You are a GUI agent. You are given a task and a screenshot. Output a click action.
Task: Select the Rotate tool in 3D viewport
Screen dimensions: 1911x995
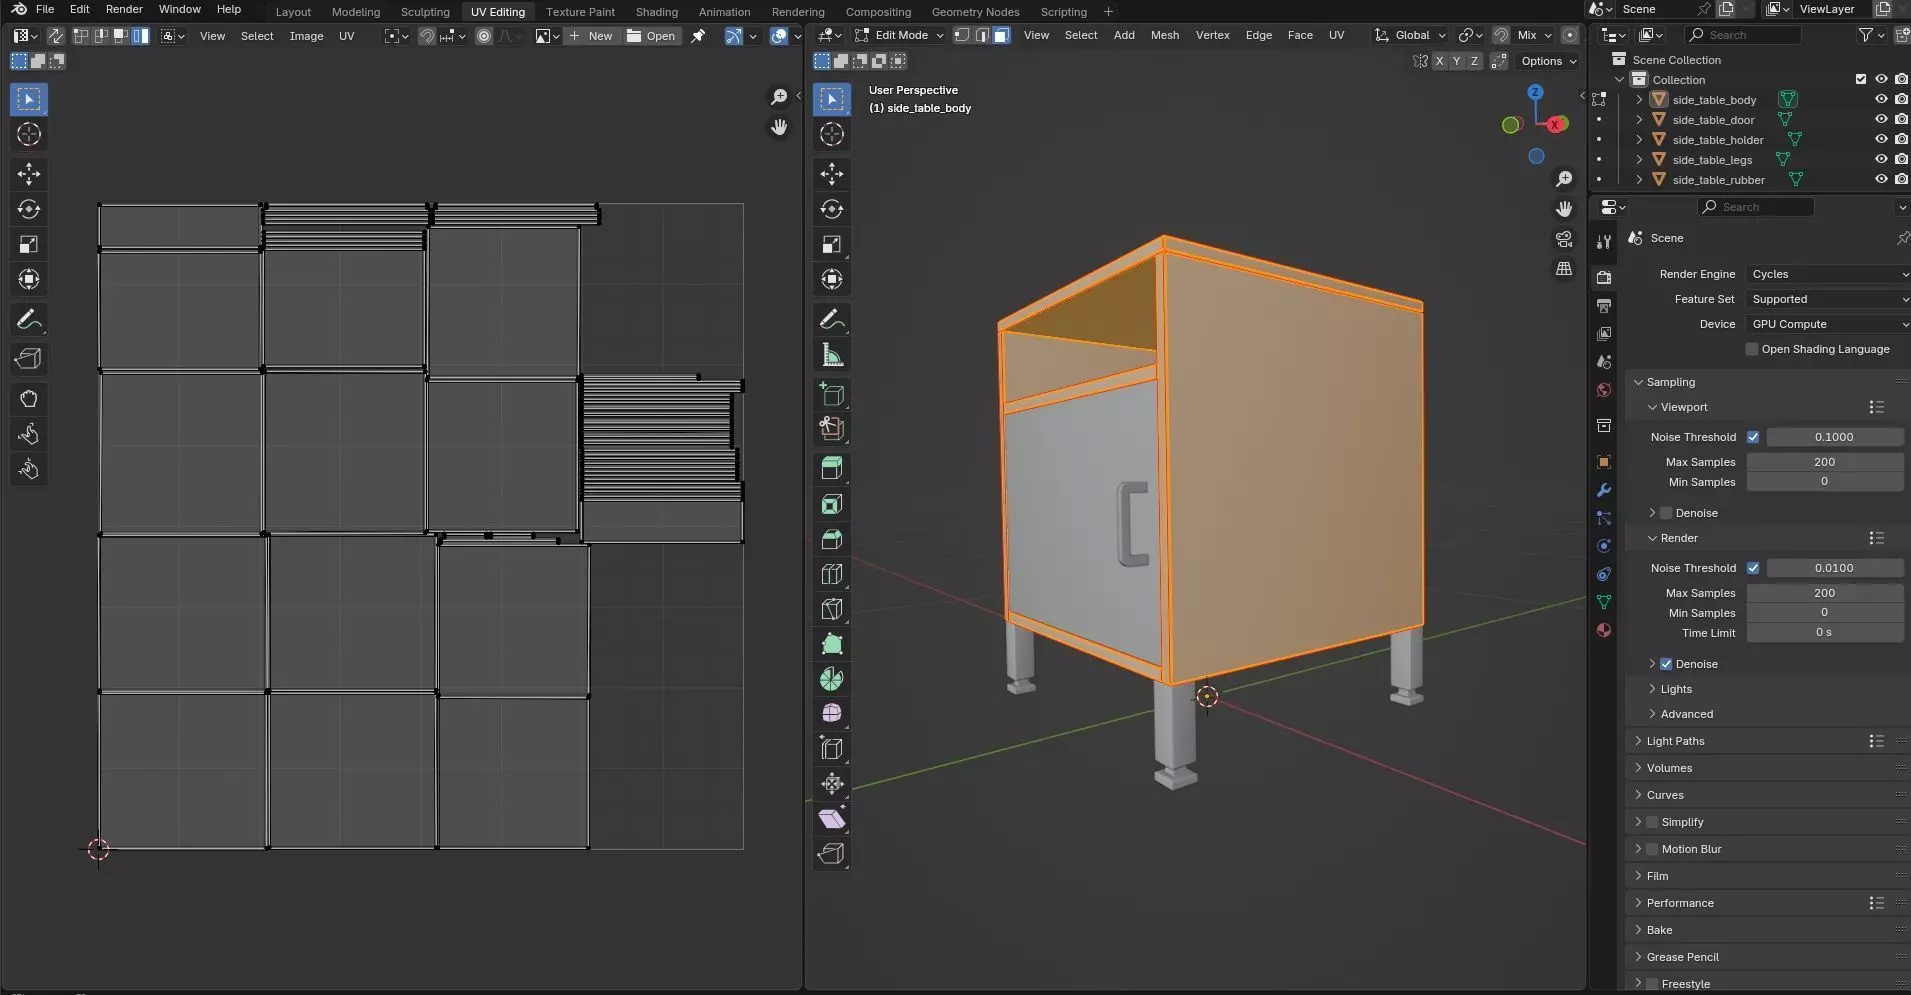pyautogui.click(x=832, y=209)
